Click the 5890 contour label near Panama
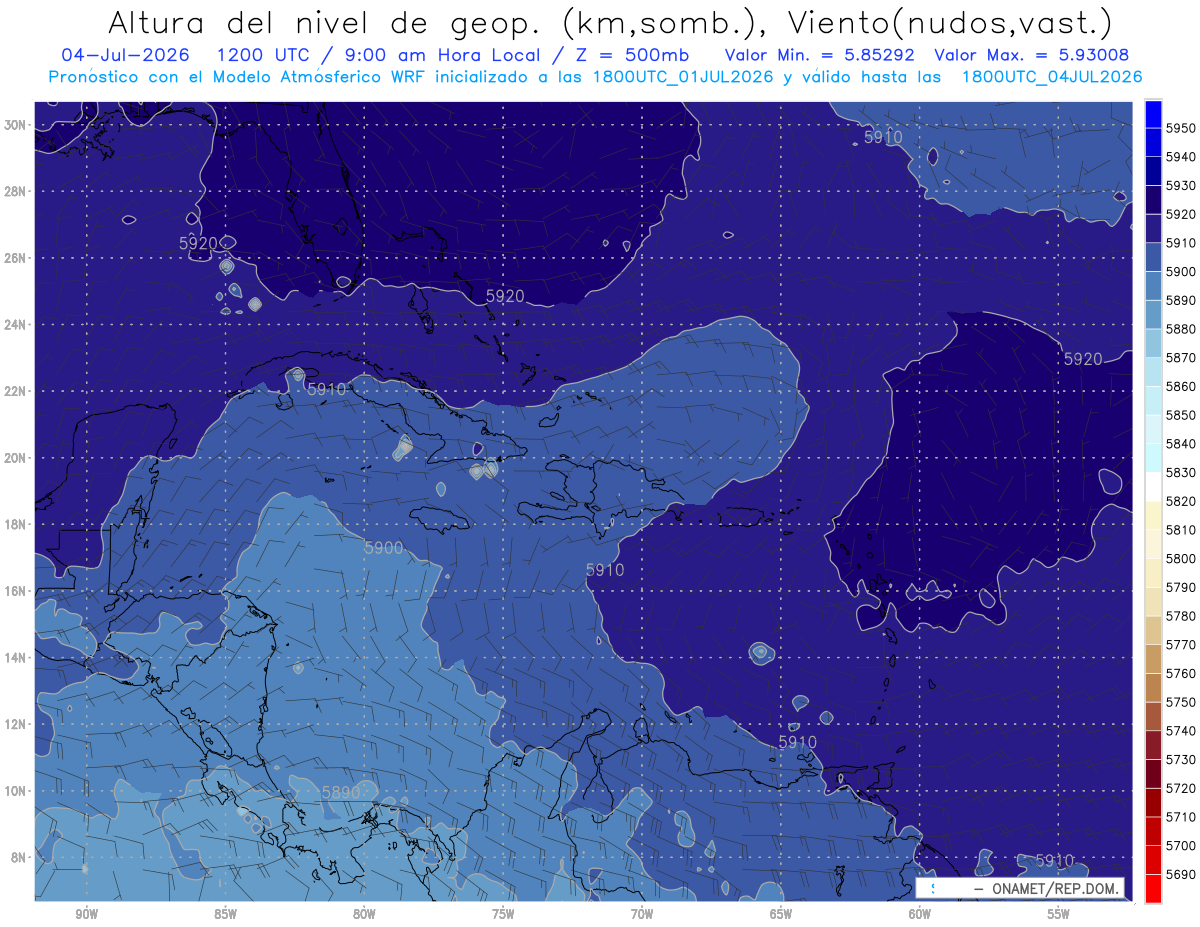 (340, 792)
